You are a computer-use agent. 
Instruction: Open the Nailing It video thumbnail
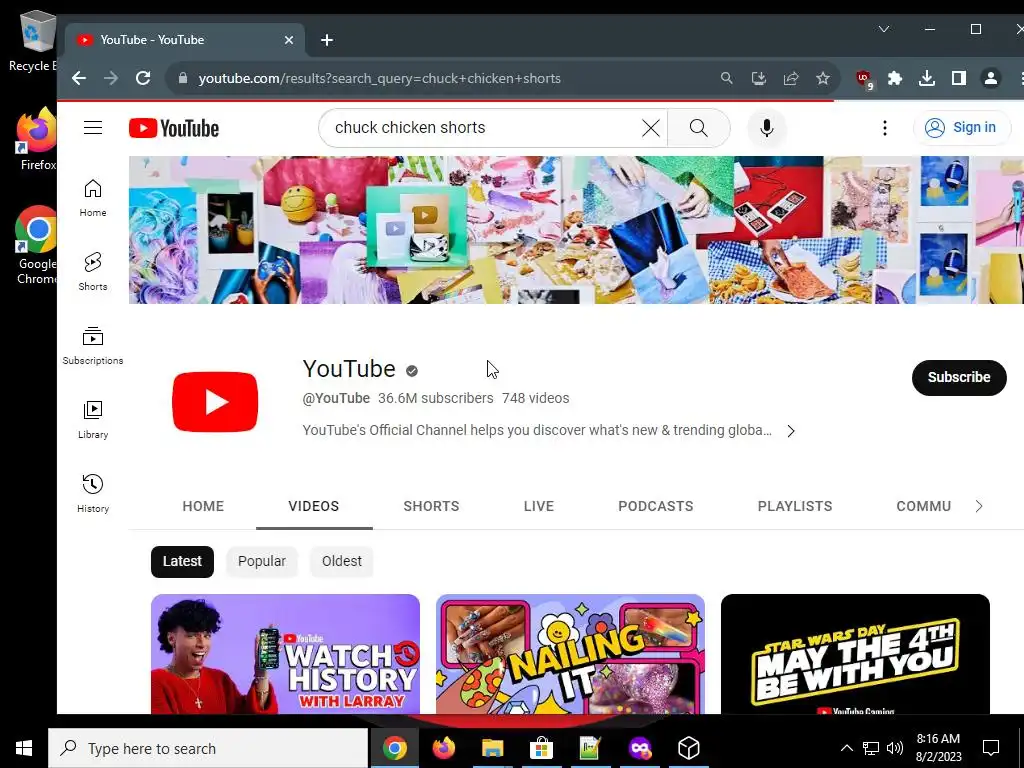click(x=570, y=654)
